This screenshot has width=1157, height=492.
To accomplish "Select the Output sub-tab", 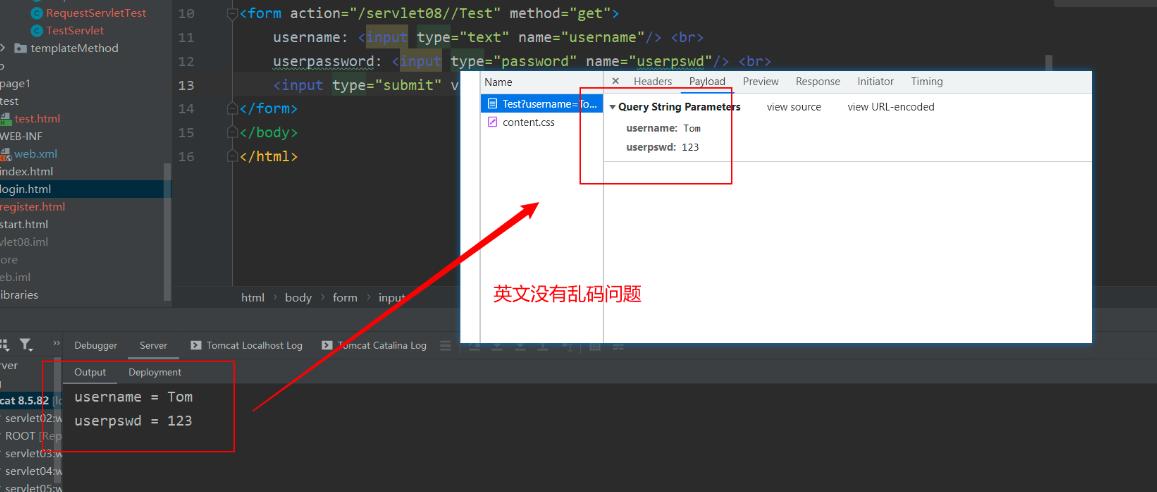I will click(x=90, y=373).
